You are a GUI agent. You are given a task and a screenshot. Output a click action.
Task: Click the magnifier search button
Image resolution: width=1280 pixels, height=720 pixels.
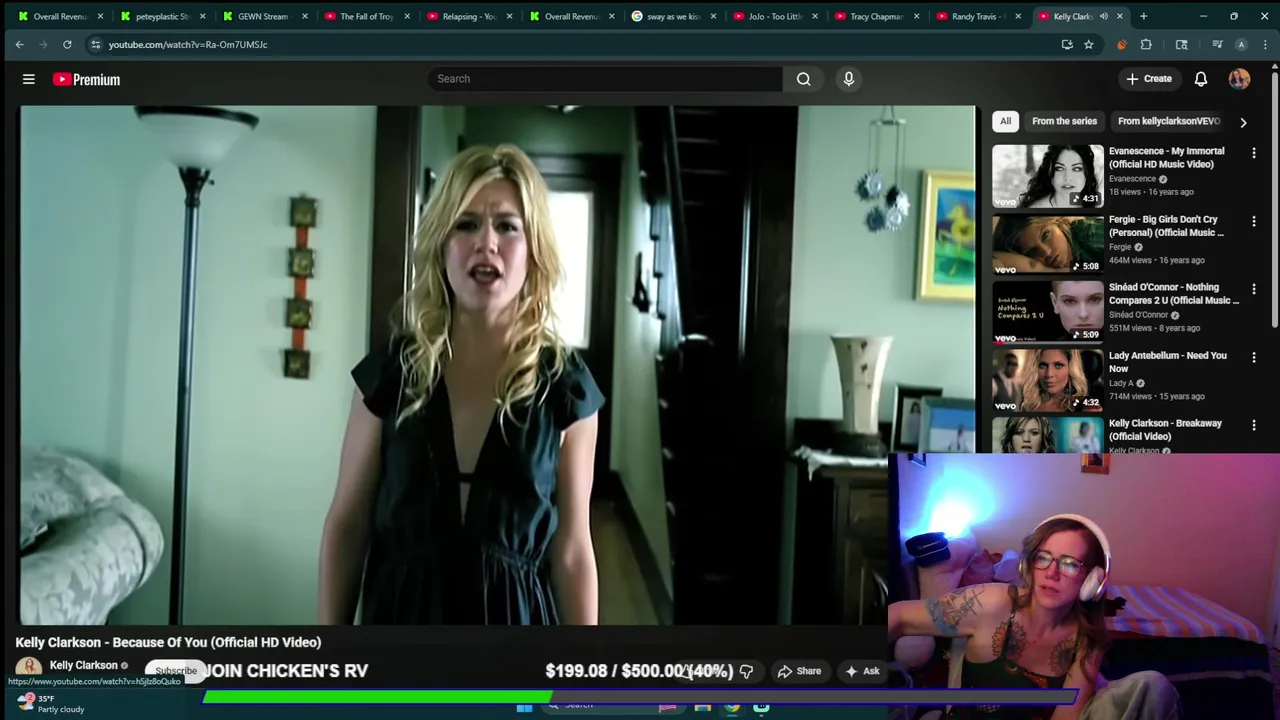point(804,79)
